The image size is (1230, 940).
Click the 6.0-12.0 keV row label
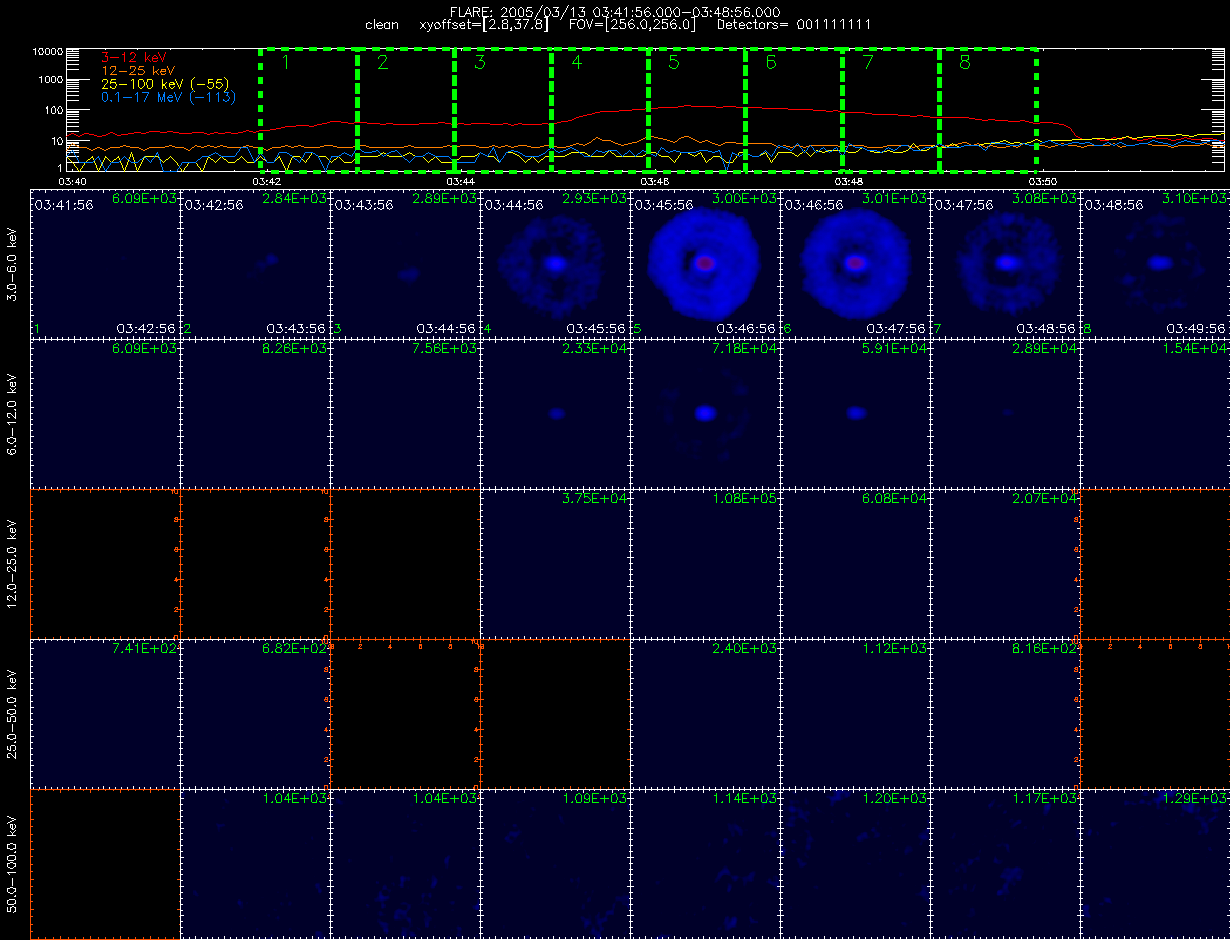pos(13,413)
